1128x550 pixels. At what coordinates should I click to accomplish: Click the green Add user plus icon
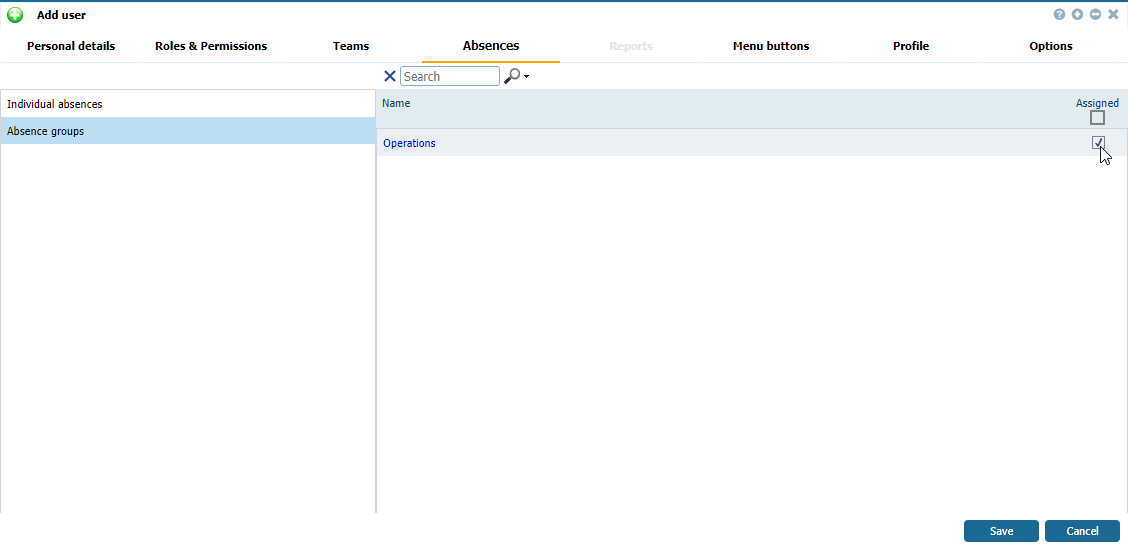pyautogui.click(x=15, y=15)
